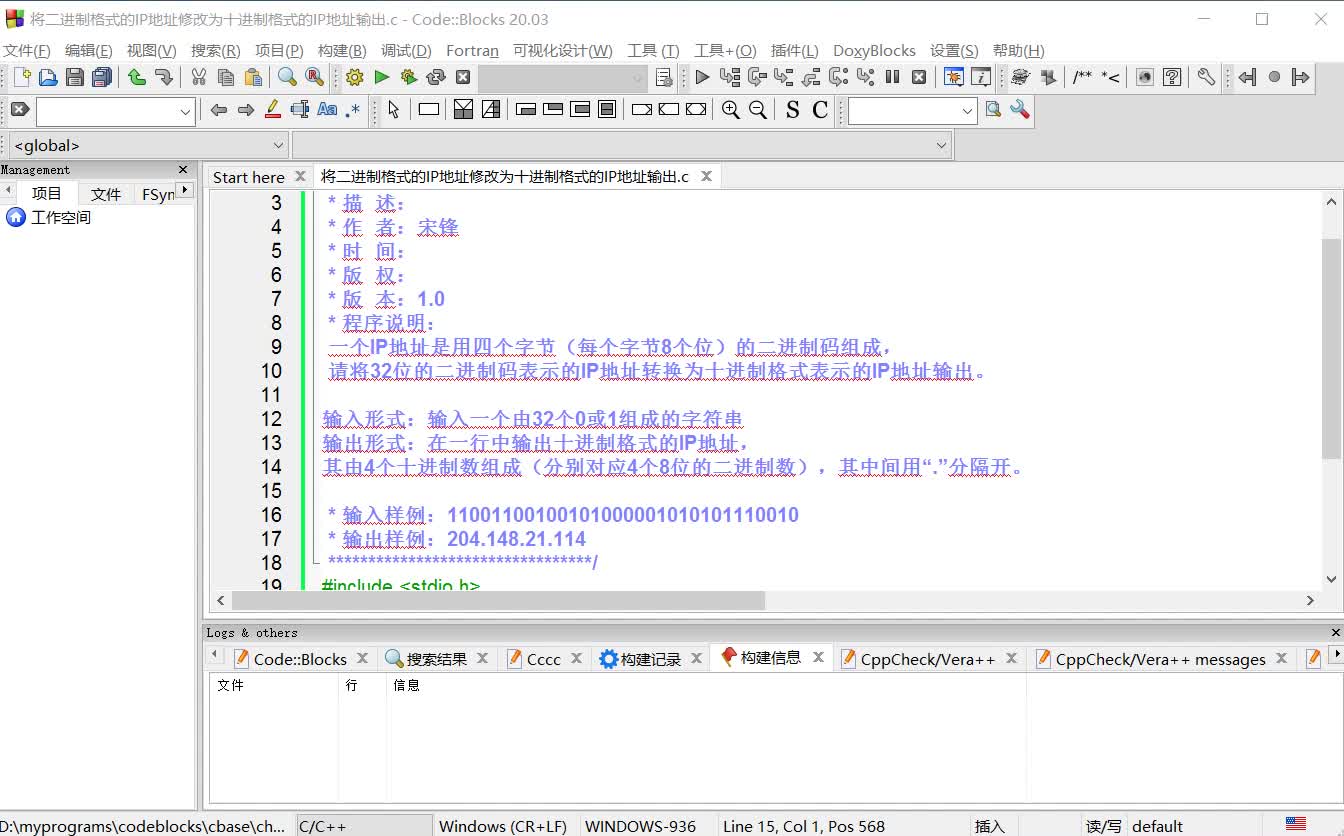Highlight occurrences with pencil icon

272,110
